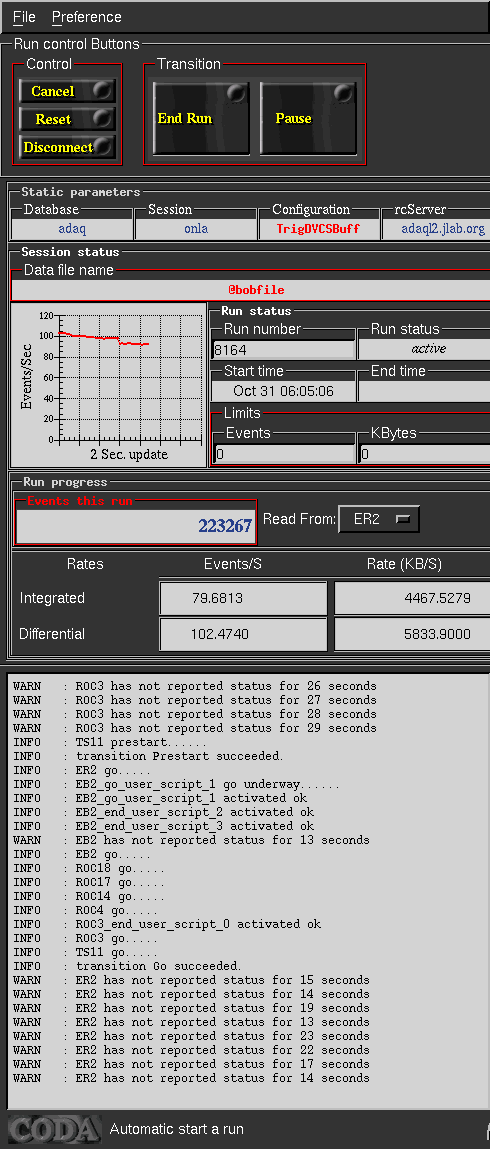490x1149 pixels.
Task: Click the indicator light on Pause button
Action: pos(343,93)
